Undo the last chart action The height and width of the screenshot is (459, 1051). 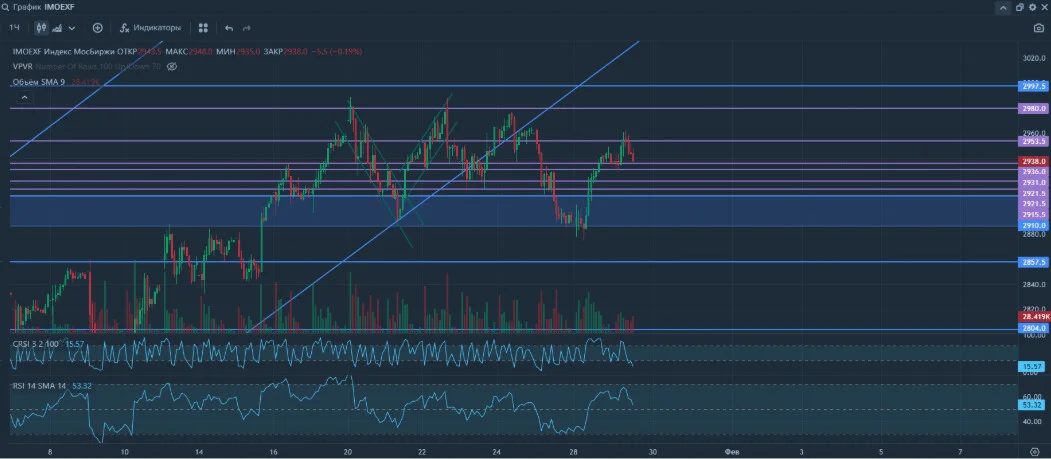(x=229, y=28)
